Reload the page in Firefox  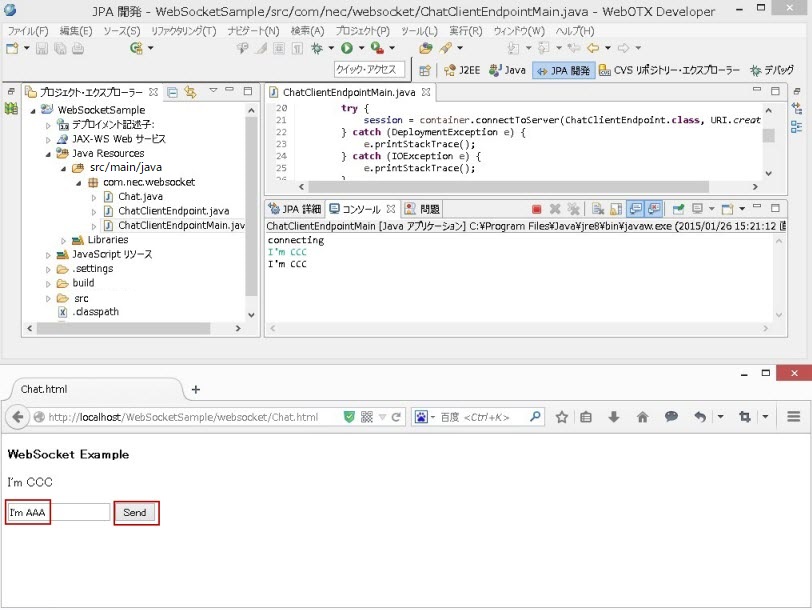pyautogui.click(x=396, y=417)
